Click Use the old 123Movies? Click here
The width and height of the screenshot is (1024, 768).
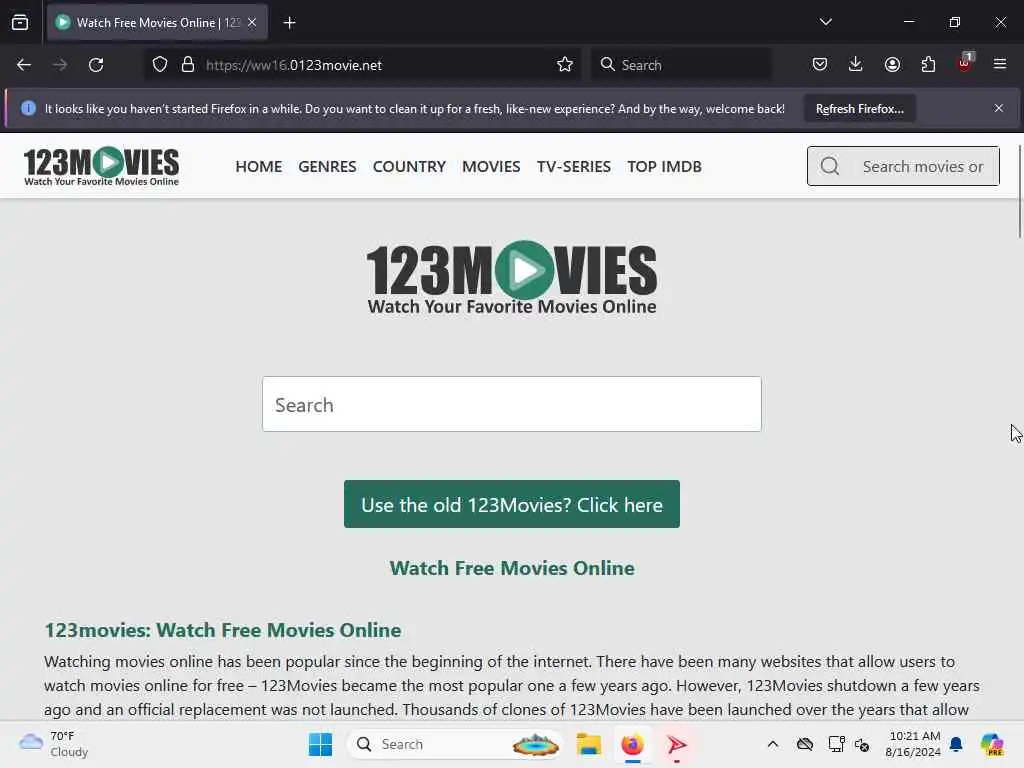(511, 504)
